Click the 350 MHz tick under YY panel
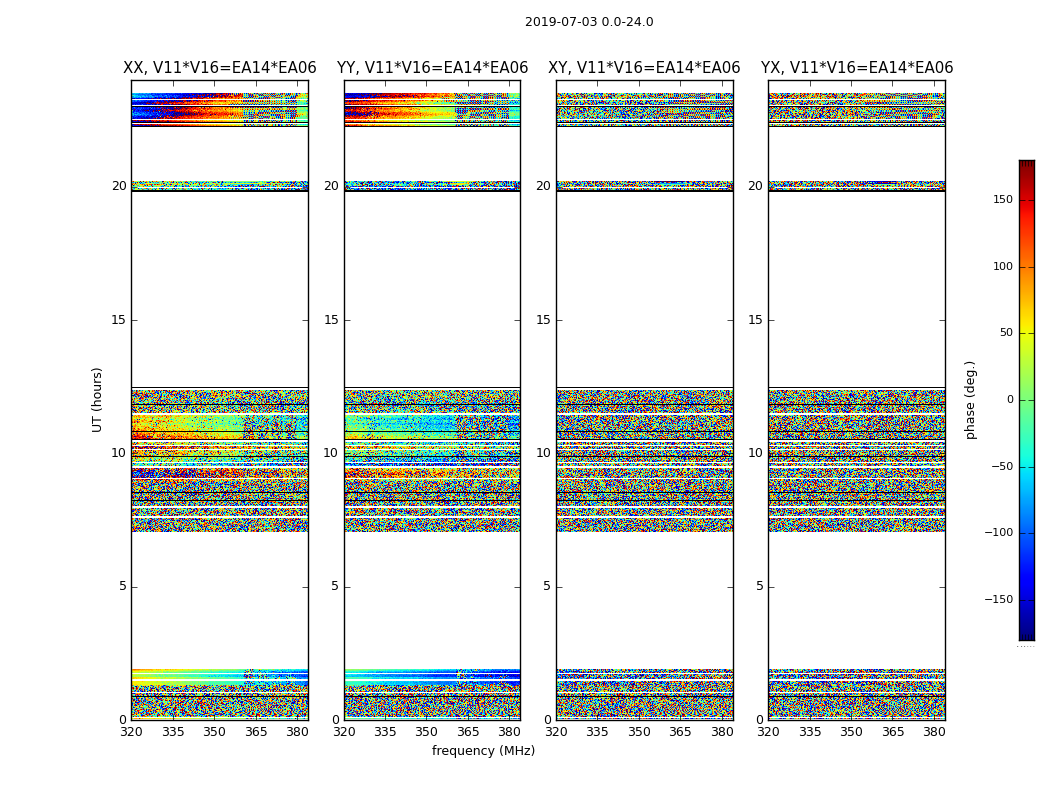Screen dimensions: 1050x800 (x=427, y=732)
